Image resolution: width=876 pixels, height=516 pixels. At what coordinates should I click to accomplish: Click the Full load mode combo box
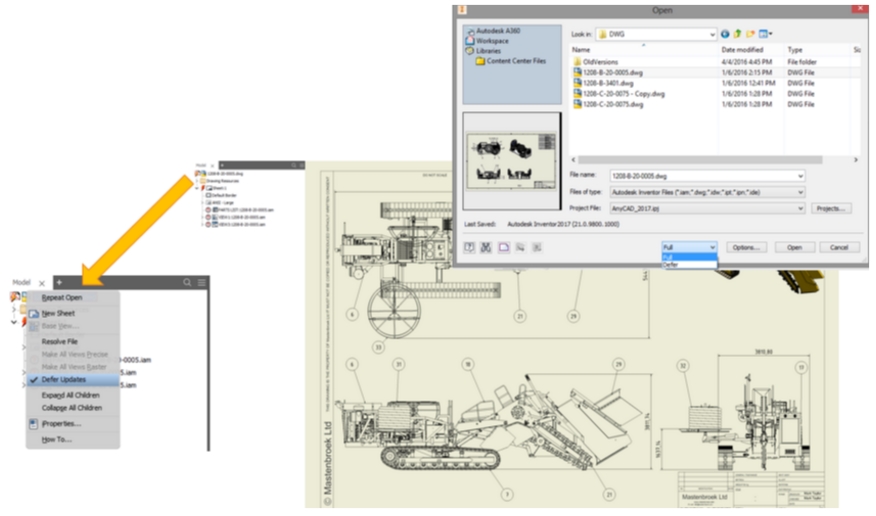[x=689, y=247]
